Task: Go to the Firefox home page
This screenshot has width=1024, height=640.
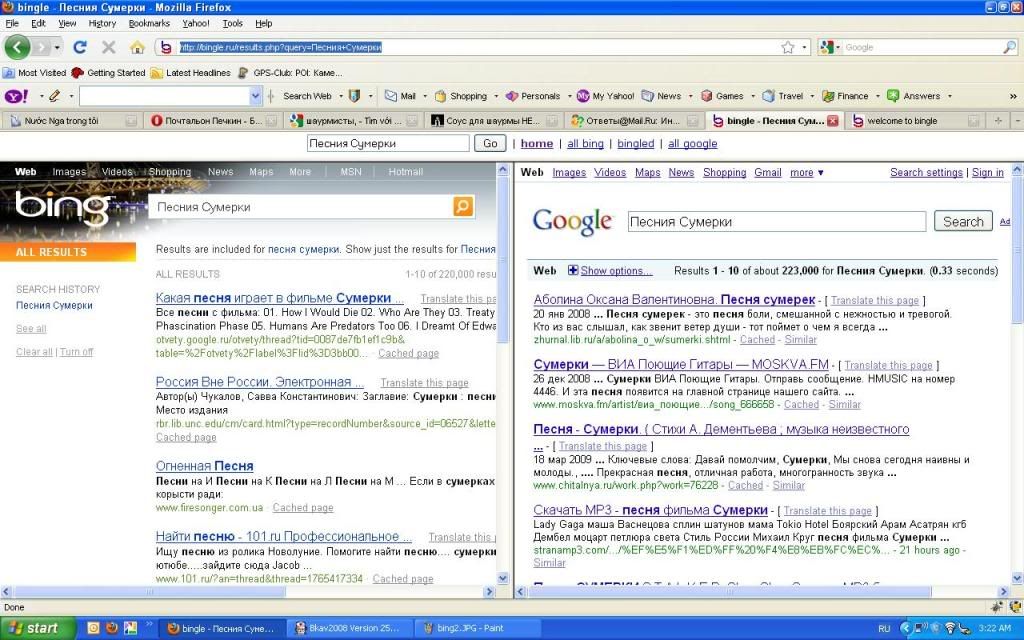Action: tap(137, 47)
